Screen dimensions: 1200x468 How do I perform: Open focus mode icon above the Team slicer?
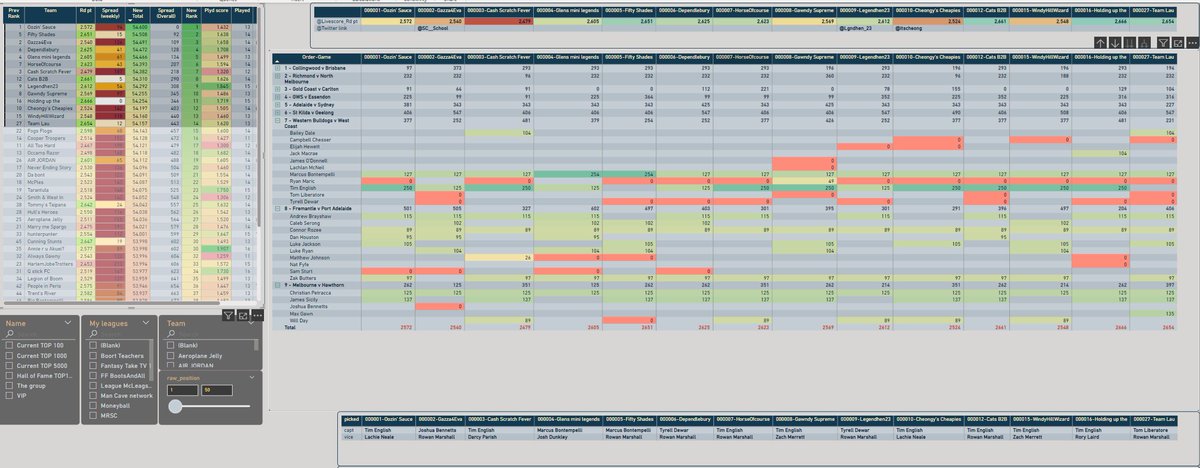coord(243,316)
